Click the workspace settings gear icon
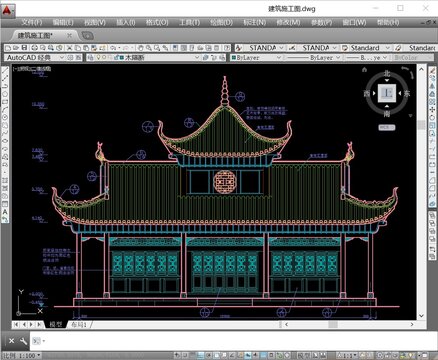The height and width of the screenshot is (360, 438). click(70, 57)
